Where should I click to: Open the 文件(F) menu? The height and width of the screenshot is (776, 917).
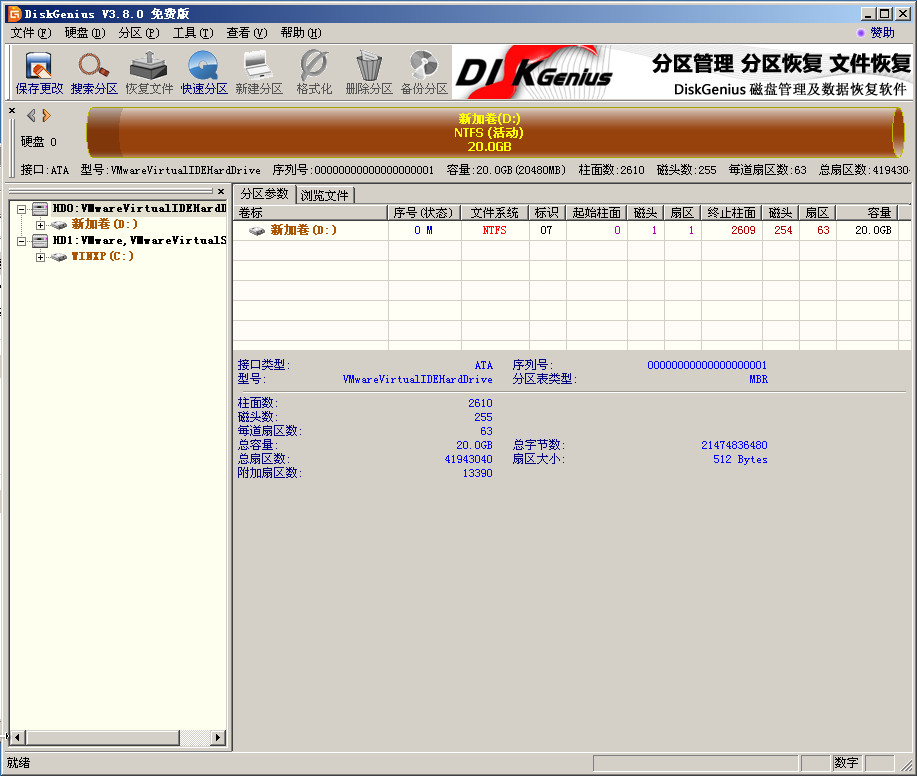[x=31, y=33]
